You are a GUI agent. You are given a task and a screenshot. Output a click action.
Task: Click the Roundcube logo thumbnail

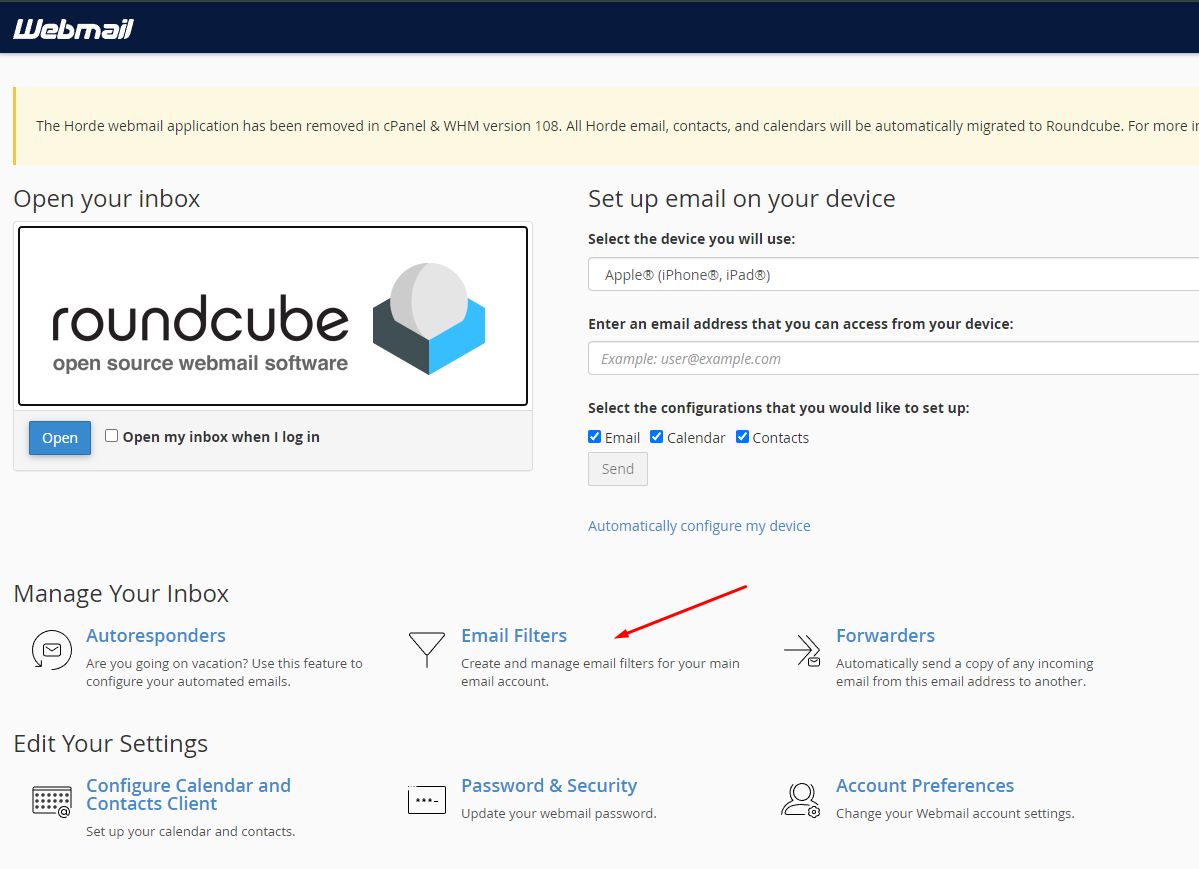pyautogui.click(x=273, y=316)
